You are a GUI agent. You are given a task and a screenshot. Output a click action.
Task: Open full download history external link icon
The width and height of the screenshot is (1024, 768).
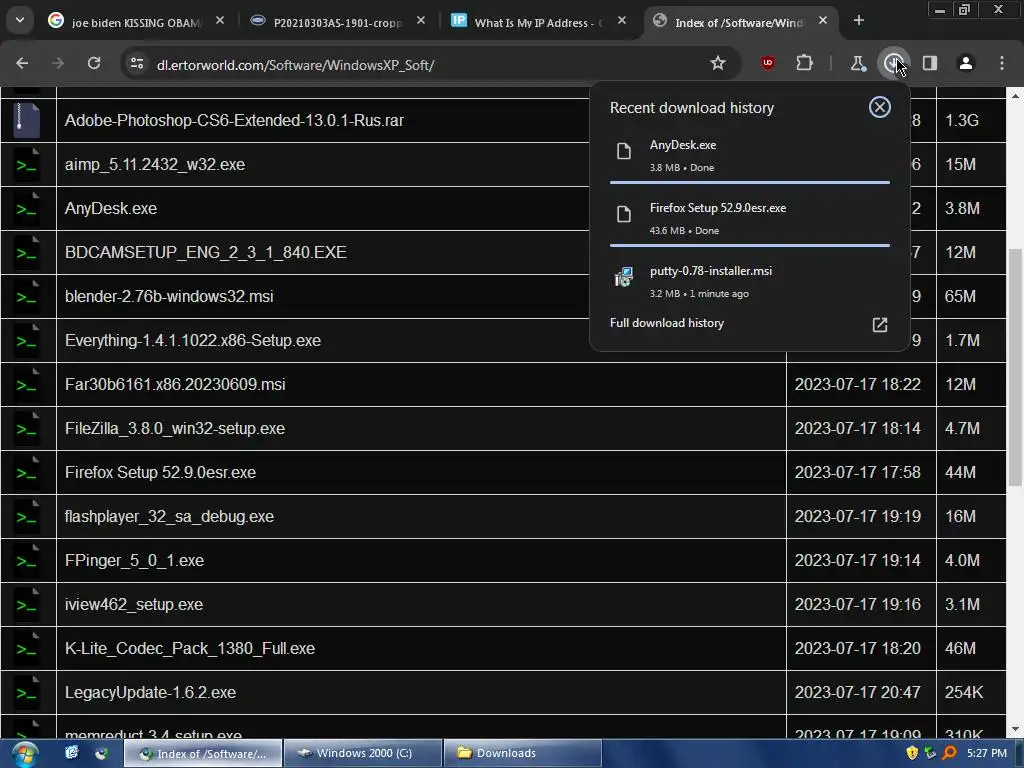[x=880, y=325]
